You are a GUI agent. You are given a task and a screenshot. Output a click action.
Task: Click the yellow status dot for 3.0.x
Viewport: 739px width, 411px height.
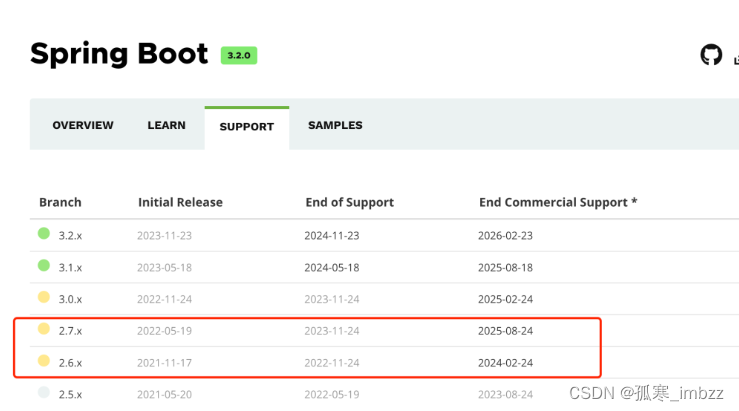coord(44,297)
